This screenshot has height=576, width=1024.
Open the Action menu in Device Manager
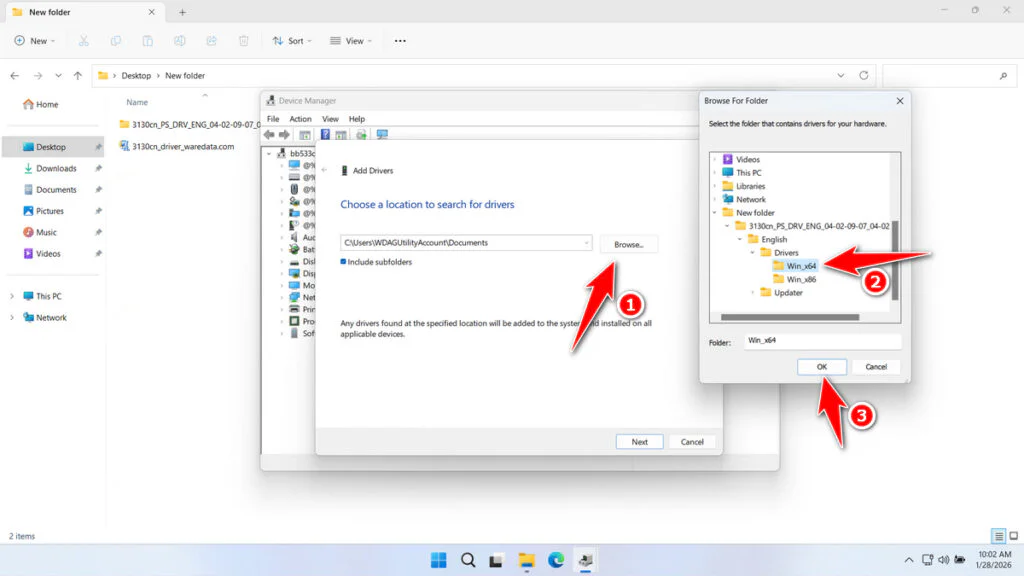point(300,119)
